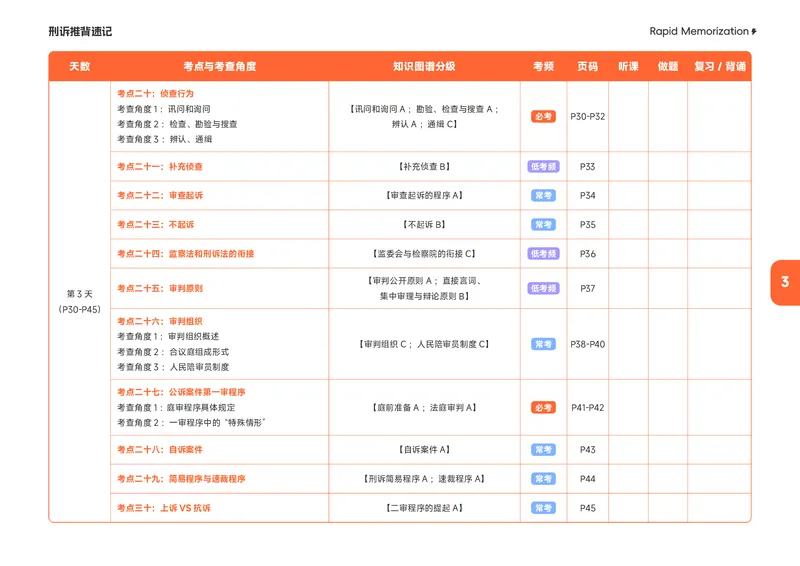The height and width of the screenshot is (566, 800).
Task: Click the lightning icon beside Rapid Memorization
Action: (754, 32)
